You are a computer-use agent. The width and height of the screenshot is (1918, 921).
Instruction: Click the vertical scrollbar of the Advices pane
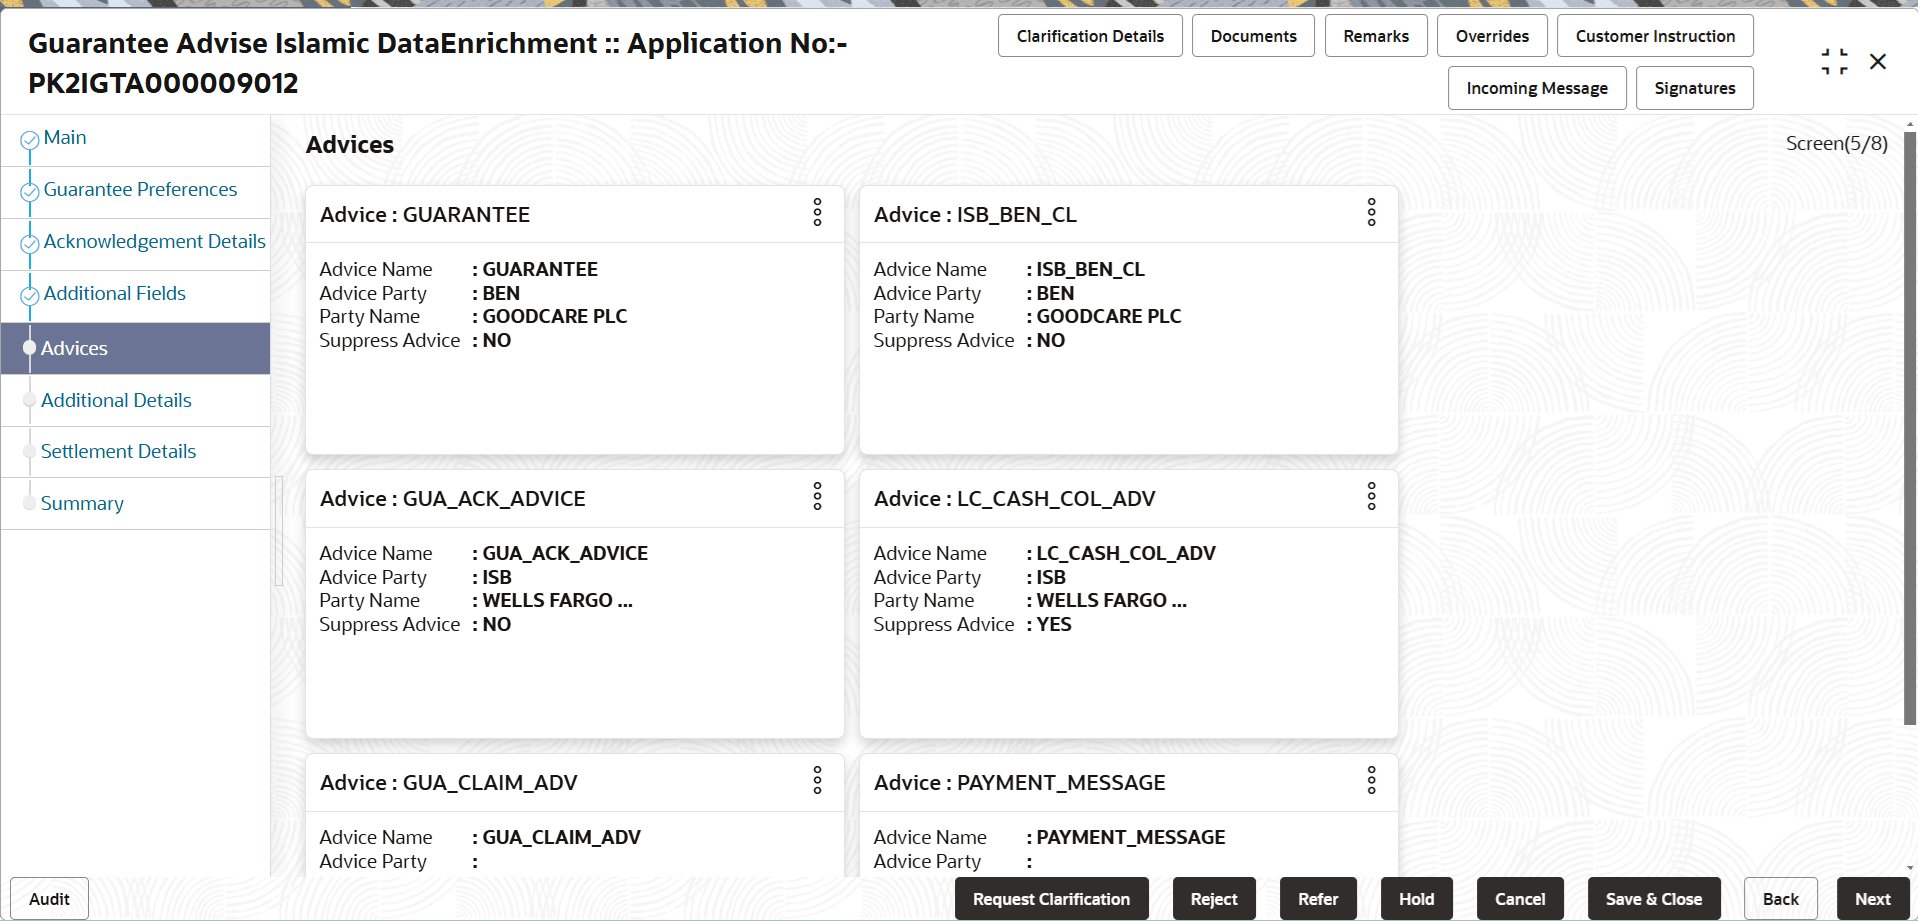click(1910, 428)
